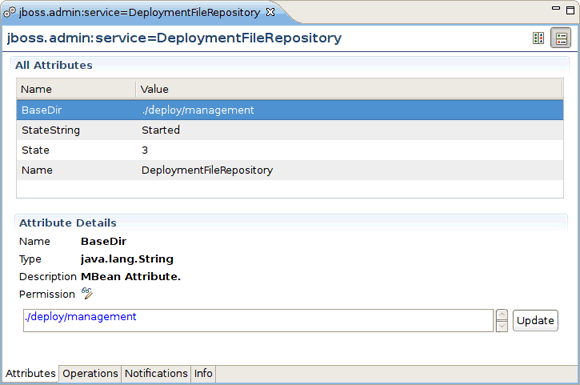Click the Update button

pos(535,320)
